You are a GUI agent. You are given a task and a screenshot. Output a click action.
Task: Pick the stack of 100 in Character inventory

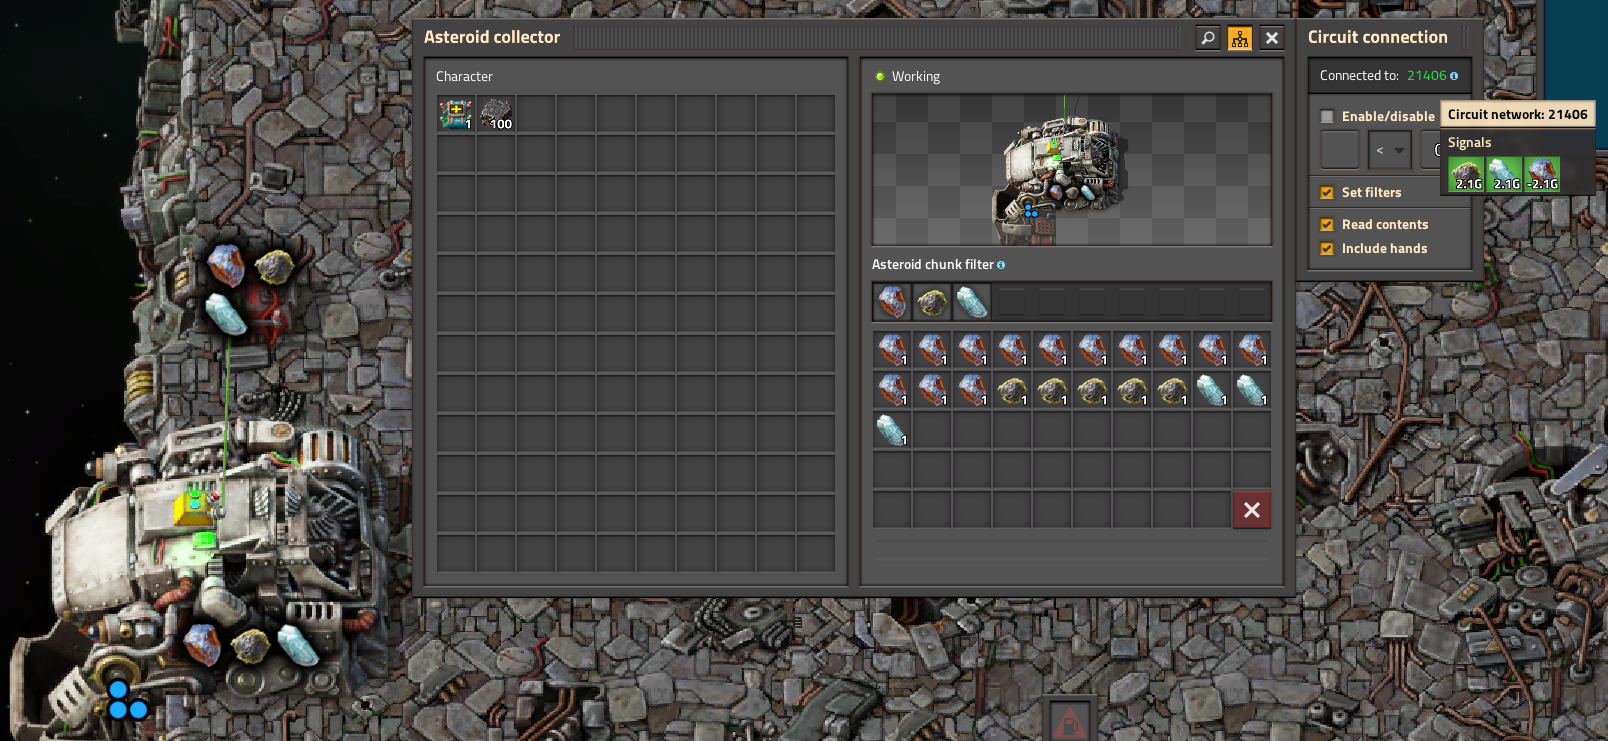click(496, 114)
